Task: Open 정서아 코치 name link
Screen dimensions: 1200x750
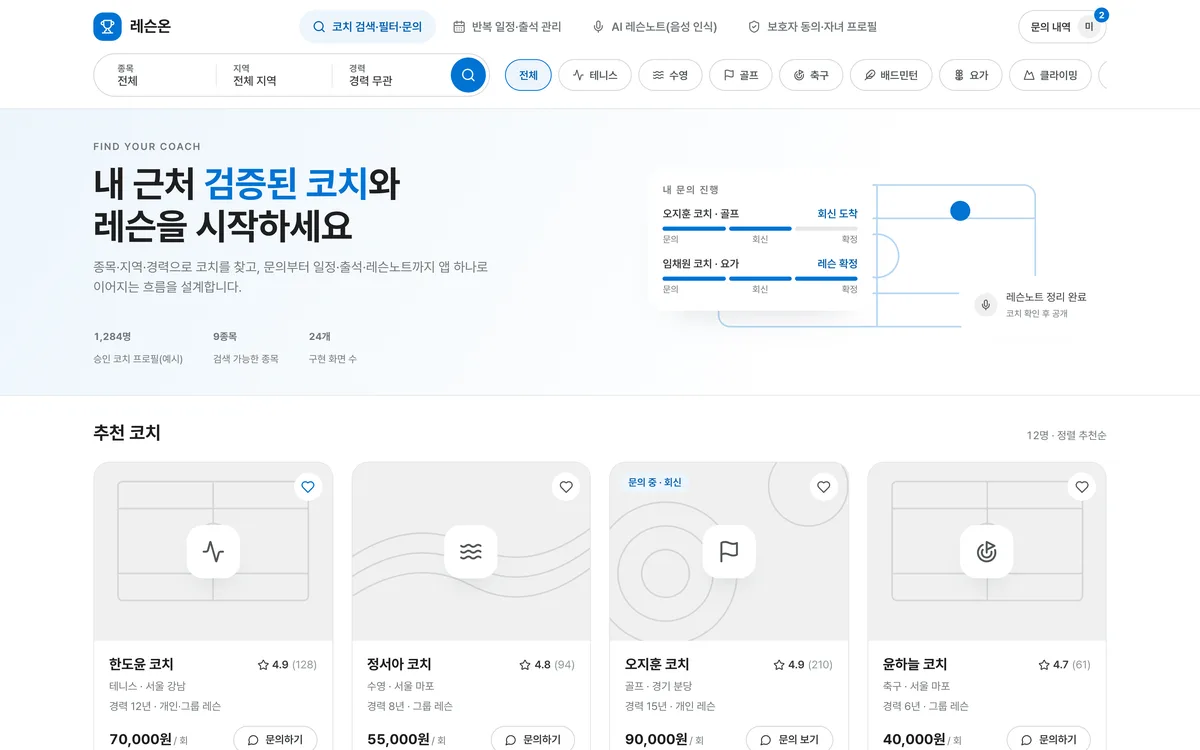Action: 399,665
